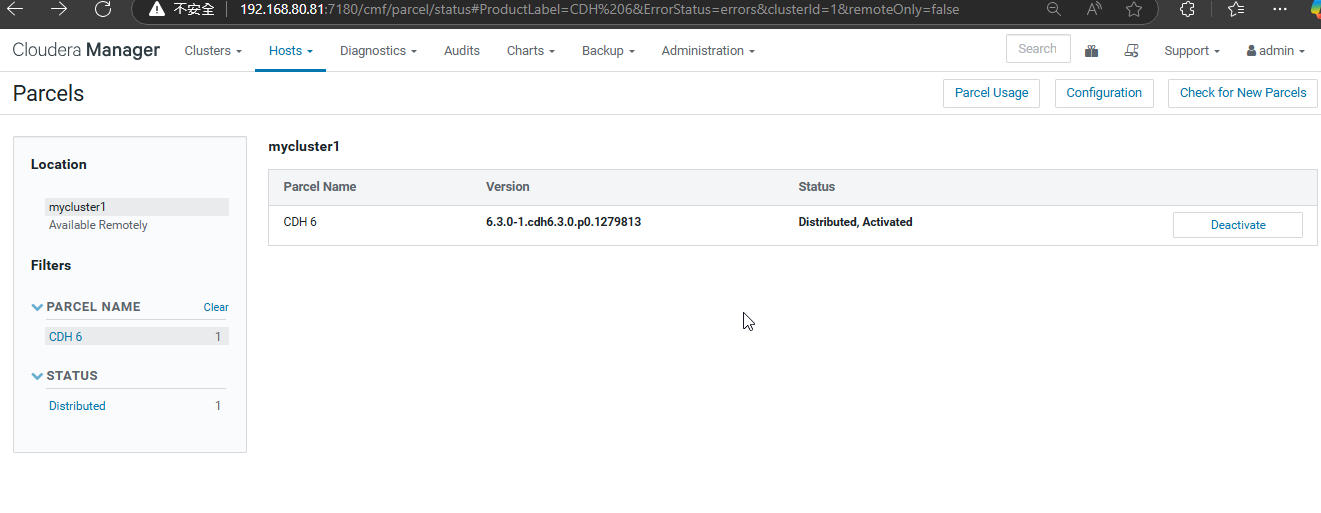Open the Administration dropdown menu

tap(708, 51)
